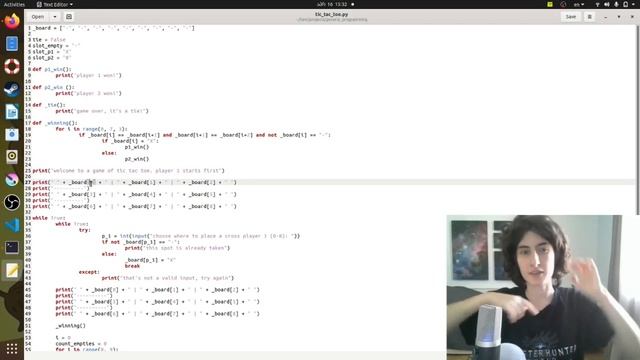Click the print 'player 2 won!' line
The width and height of the screenshot is (640, 360).
point(89,93)
